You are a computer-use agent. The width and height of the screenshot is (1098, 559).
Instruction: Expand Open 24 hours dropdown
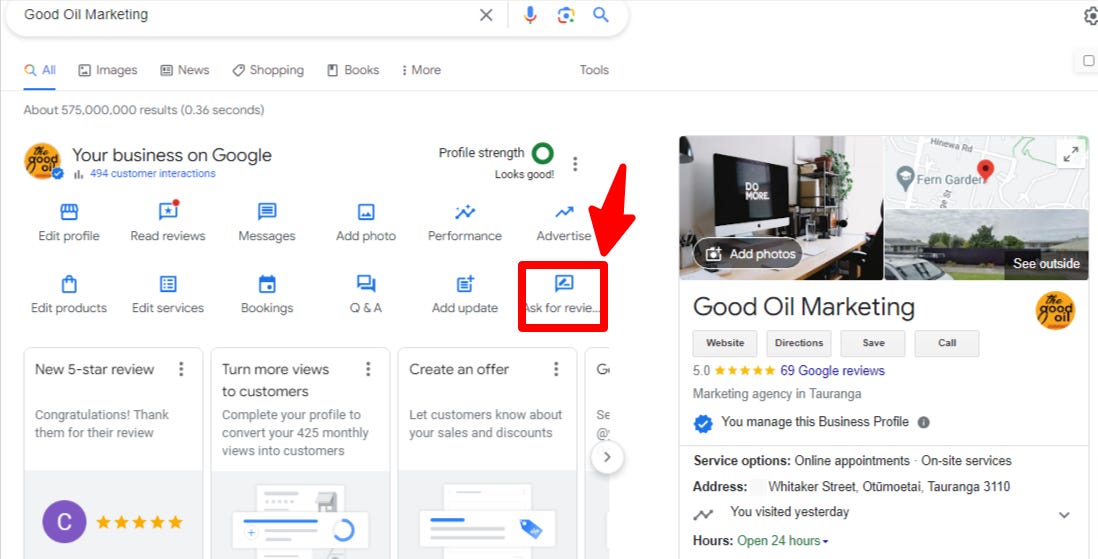point(783,541)
